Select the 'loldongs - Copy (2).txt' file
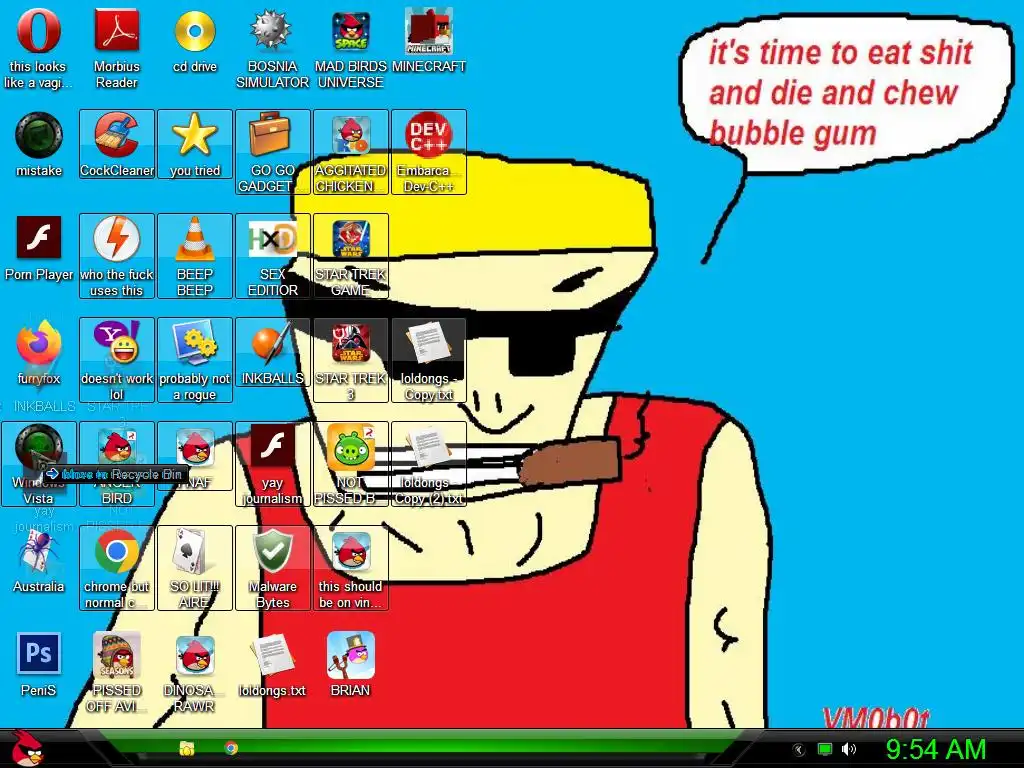The image size is (1024, 768). click(428, 463)
